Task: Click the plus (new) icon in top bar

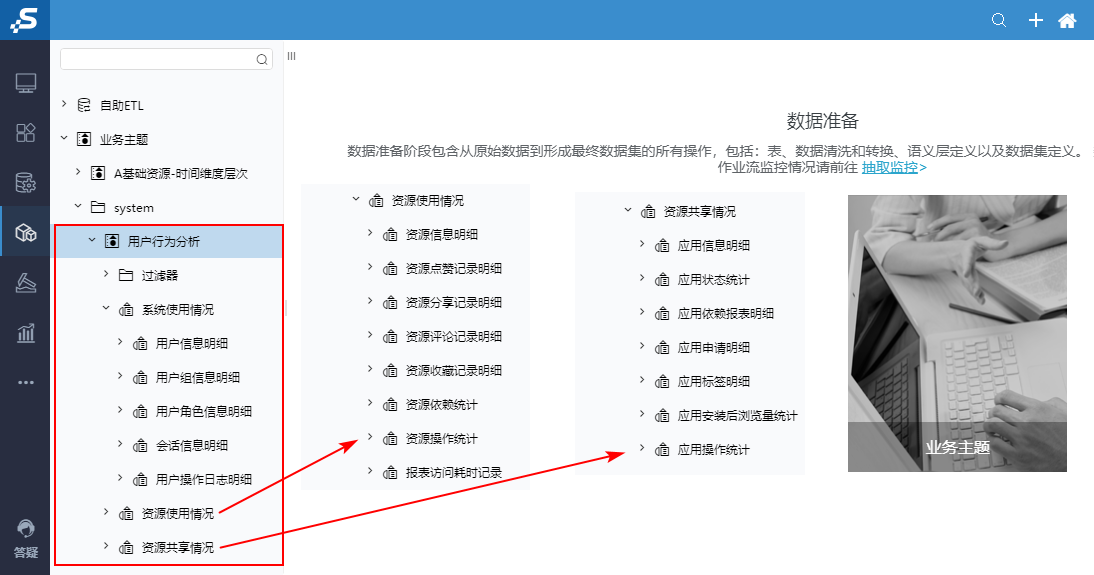Action: click(1035, 20)
